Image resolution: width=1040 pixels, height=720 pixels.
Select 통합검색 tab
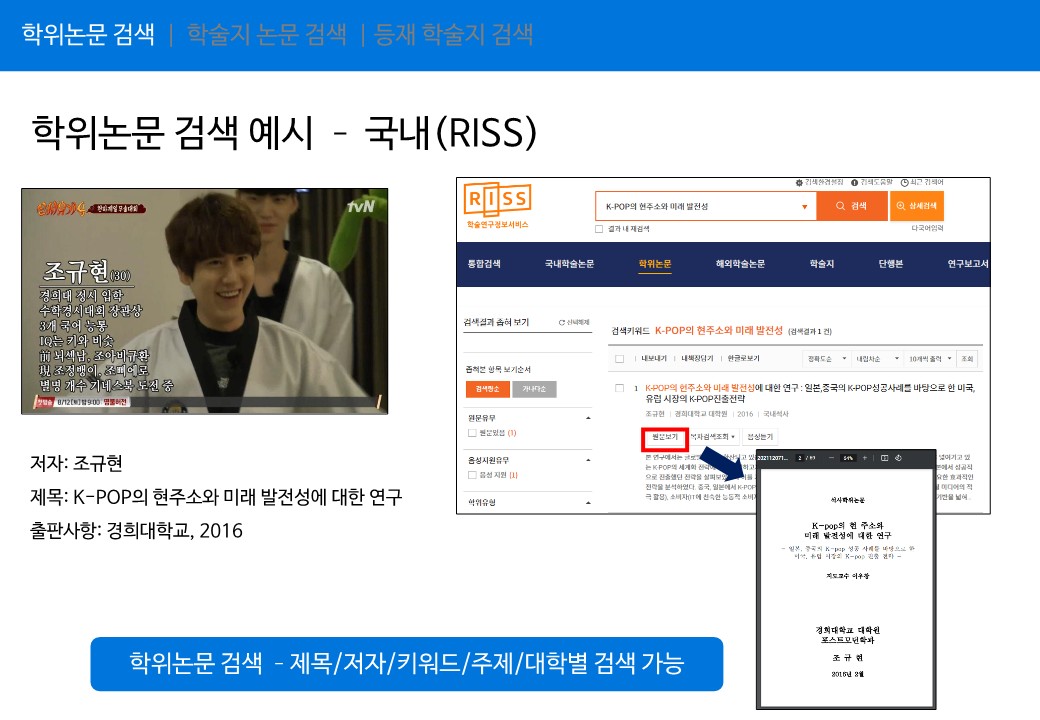(x=484, y=264)
